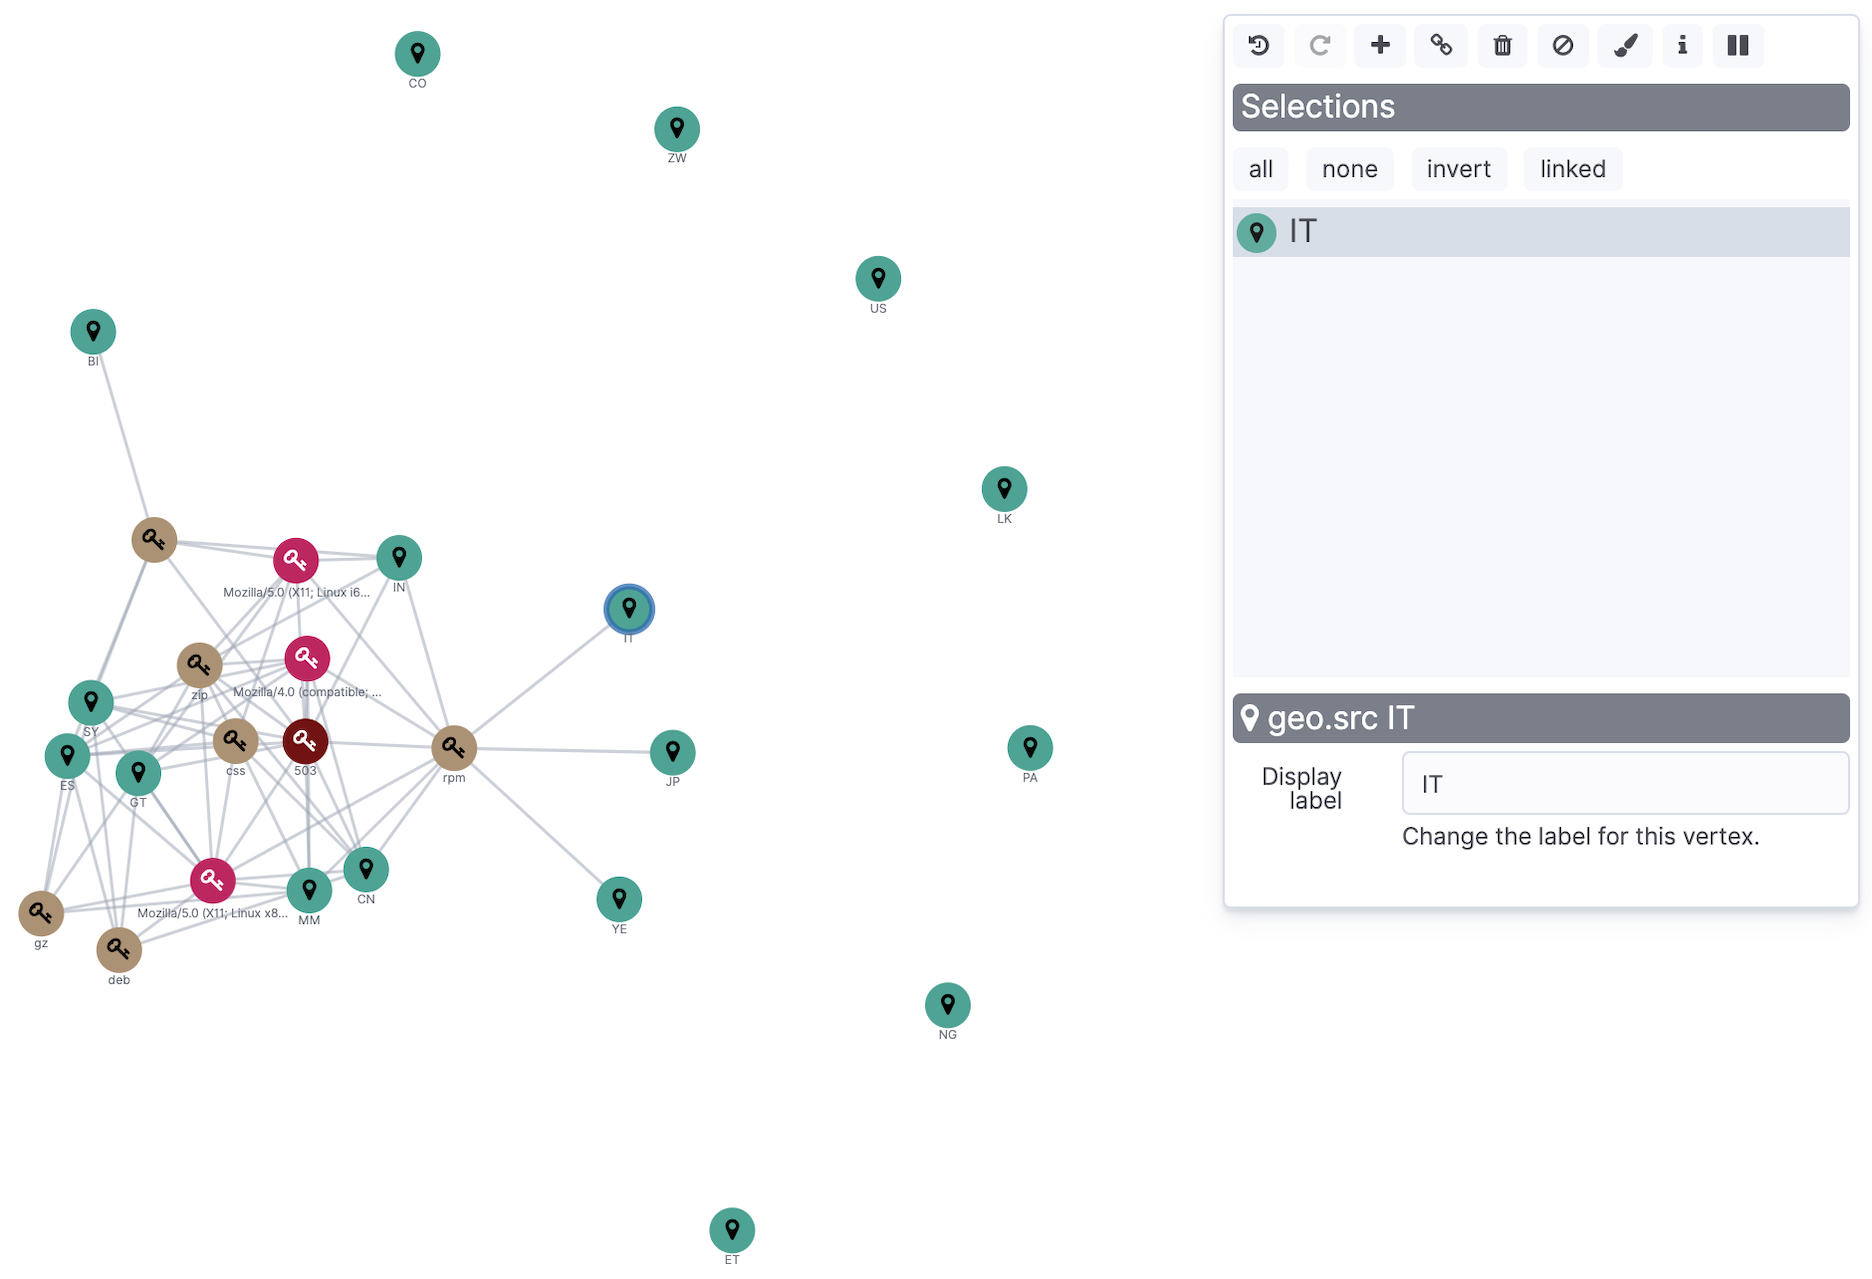
Task: Select the CN location node
Action: [x=366, y=870]
